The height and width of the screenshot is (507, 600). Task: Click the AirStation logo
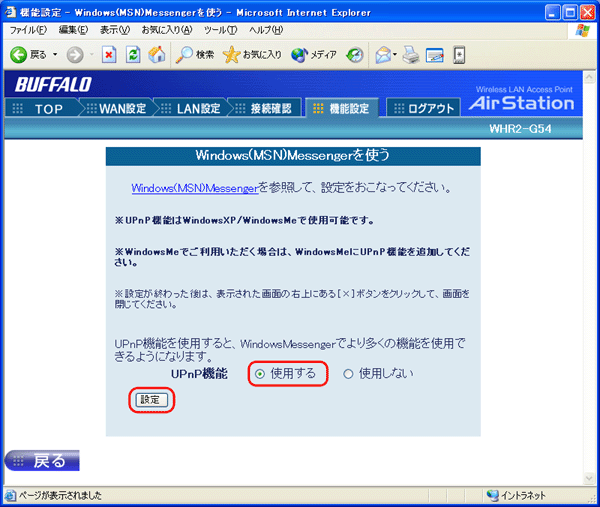(x=522, y=103)
